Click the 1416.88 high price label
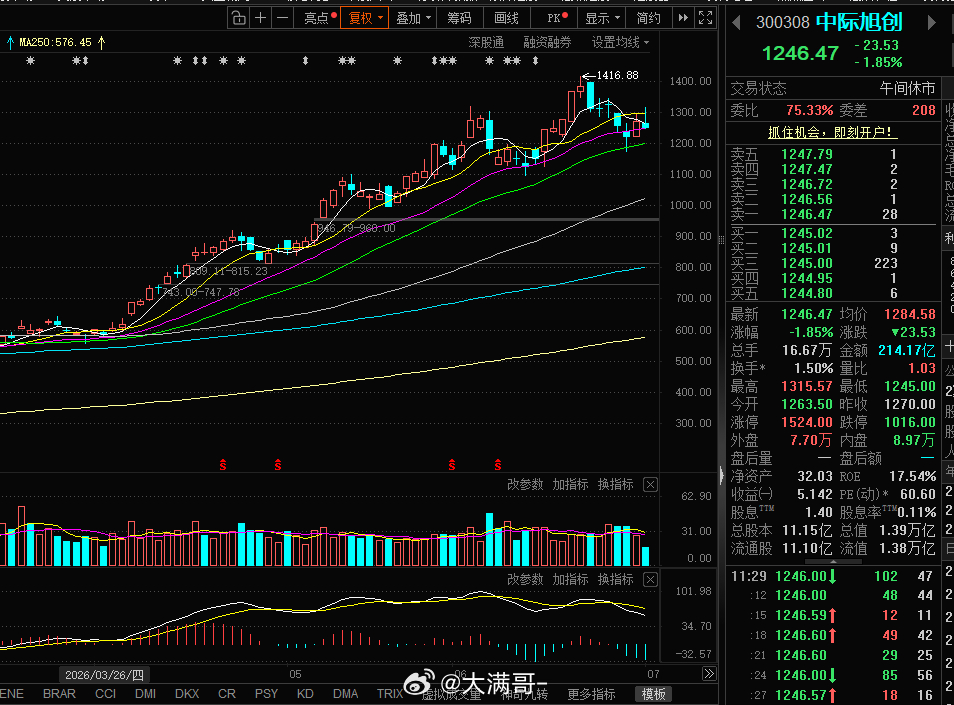This screenshot has height=705, width=954. [x=618, y=75]
